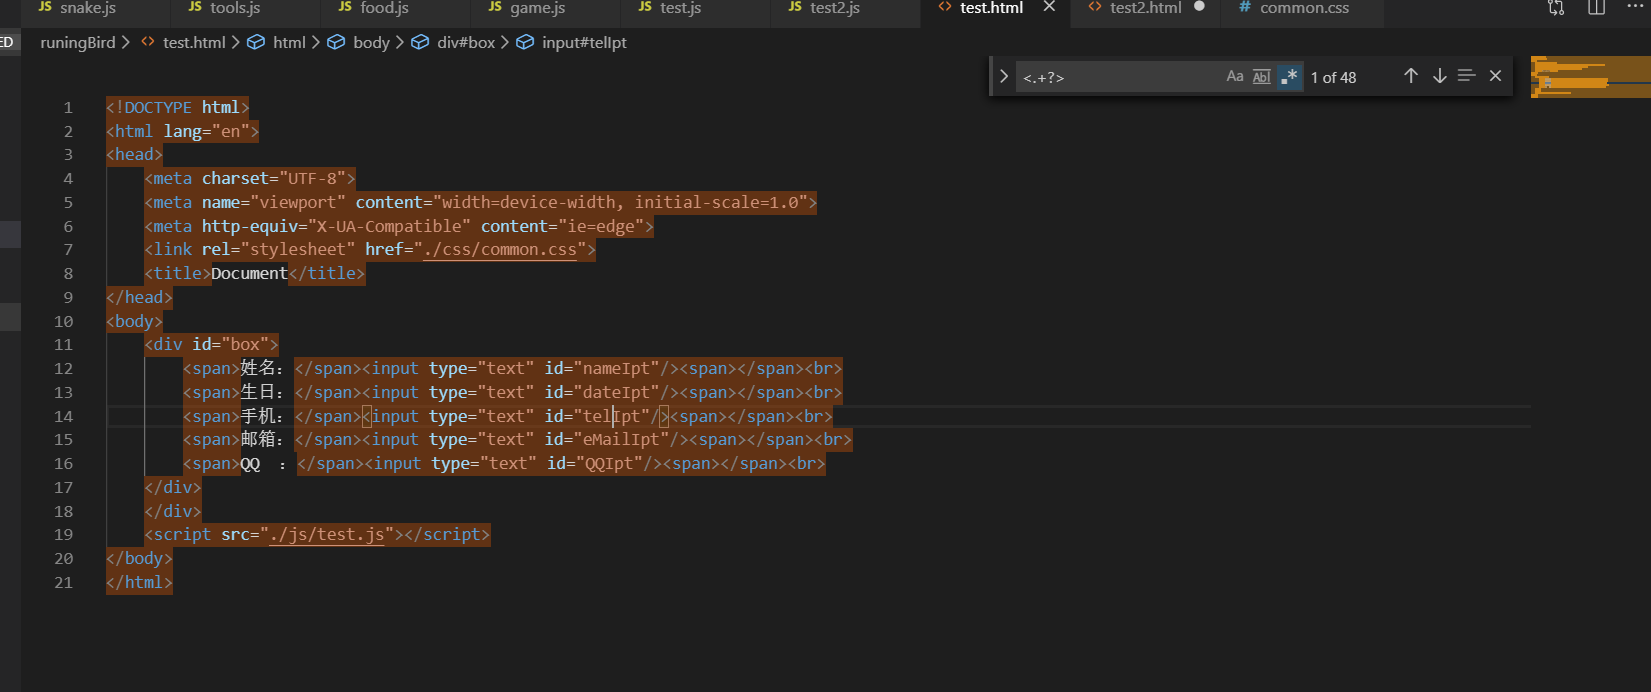Close the find widget
Viewport: 1651px width, 692px height.
point(1496,76)
